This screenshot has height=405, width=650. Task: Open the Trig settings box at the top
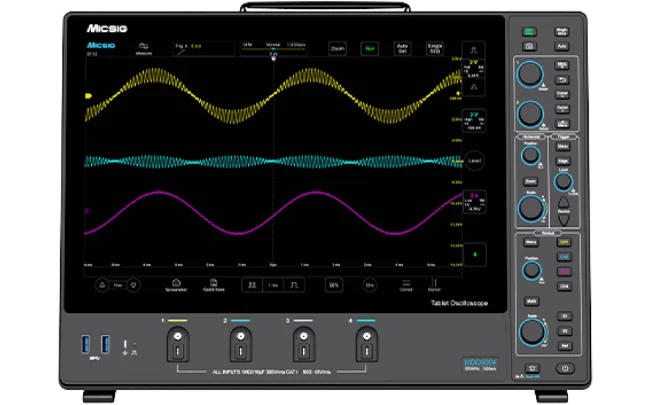pyautogui.click(x=203, y=49)
